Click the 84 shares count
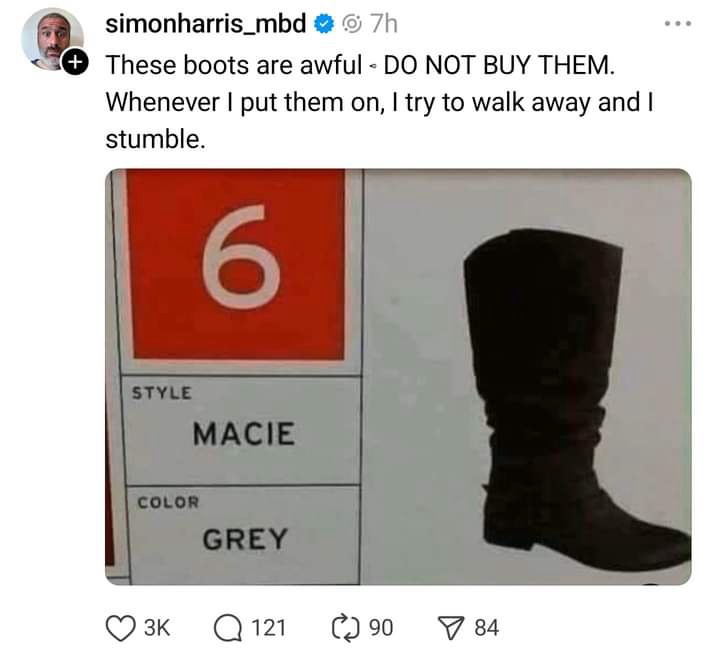The height and width of the screenshot is (661, 720). tap(486, 628)
